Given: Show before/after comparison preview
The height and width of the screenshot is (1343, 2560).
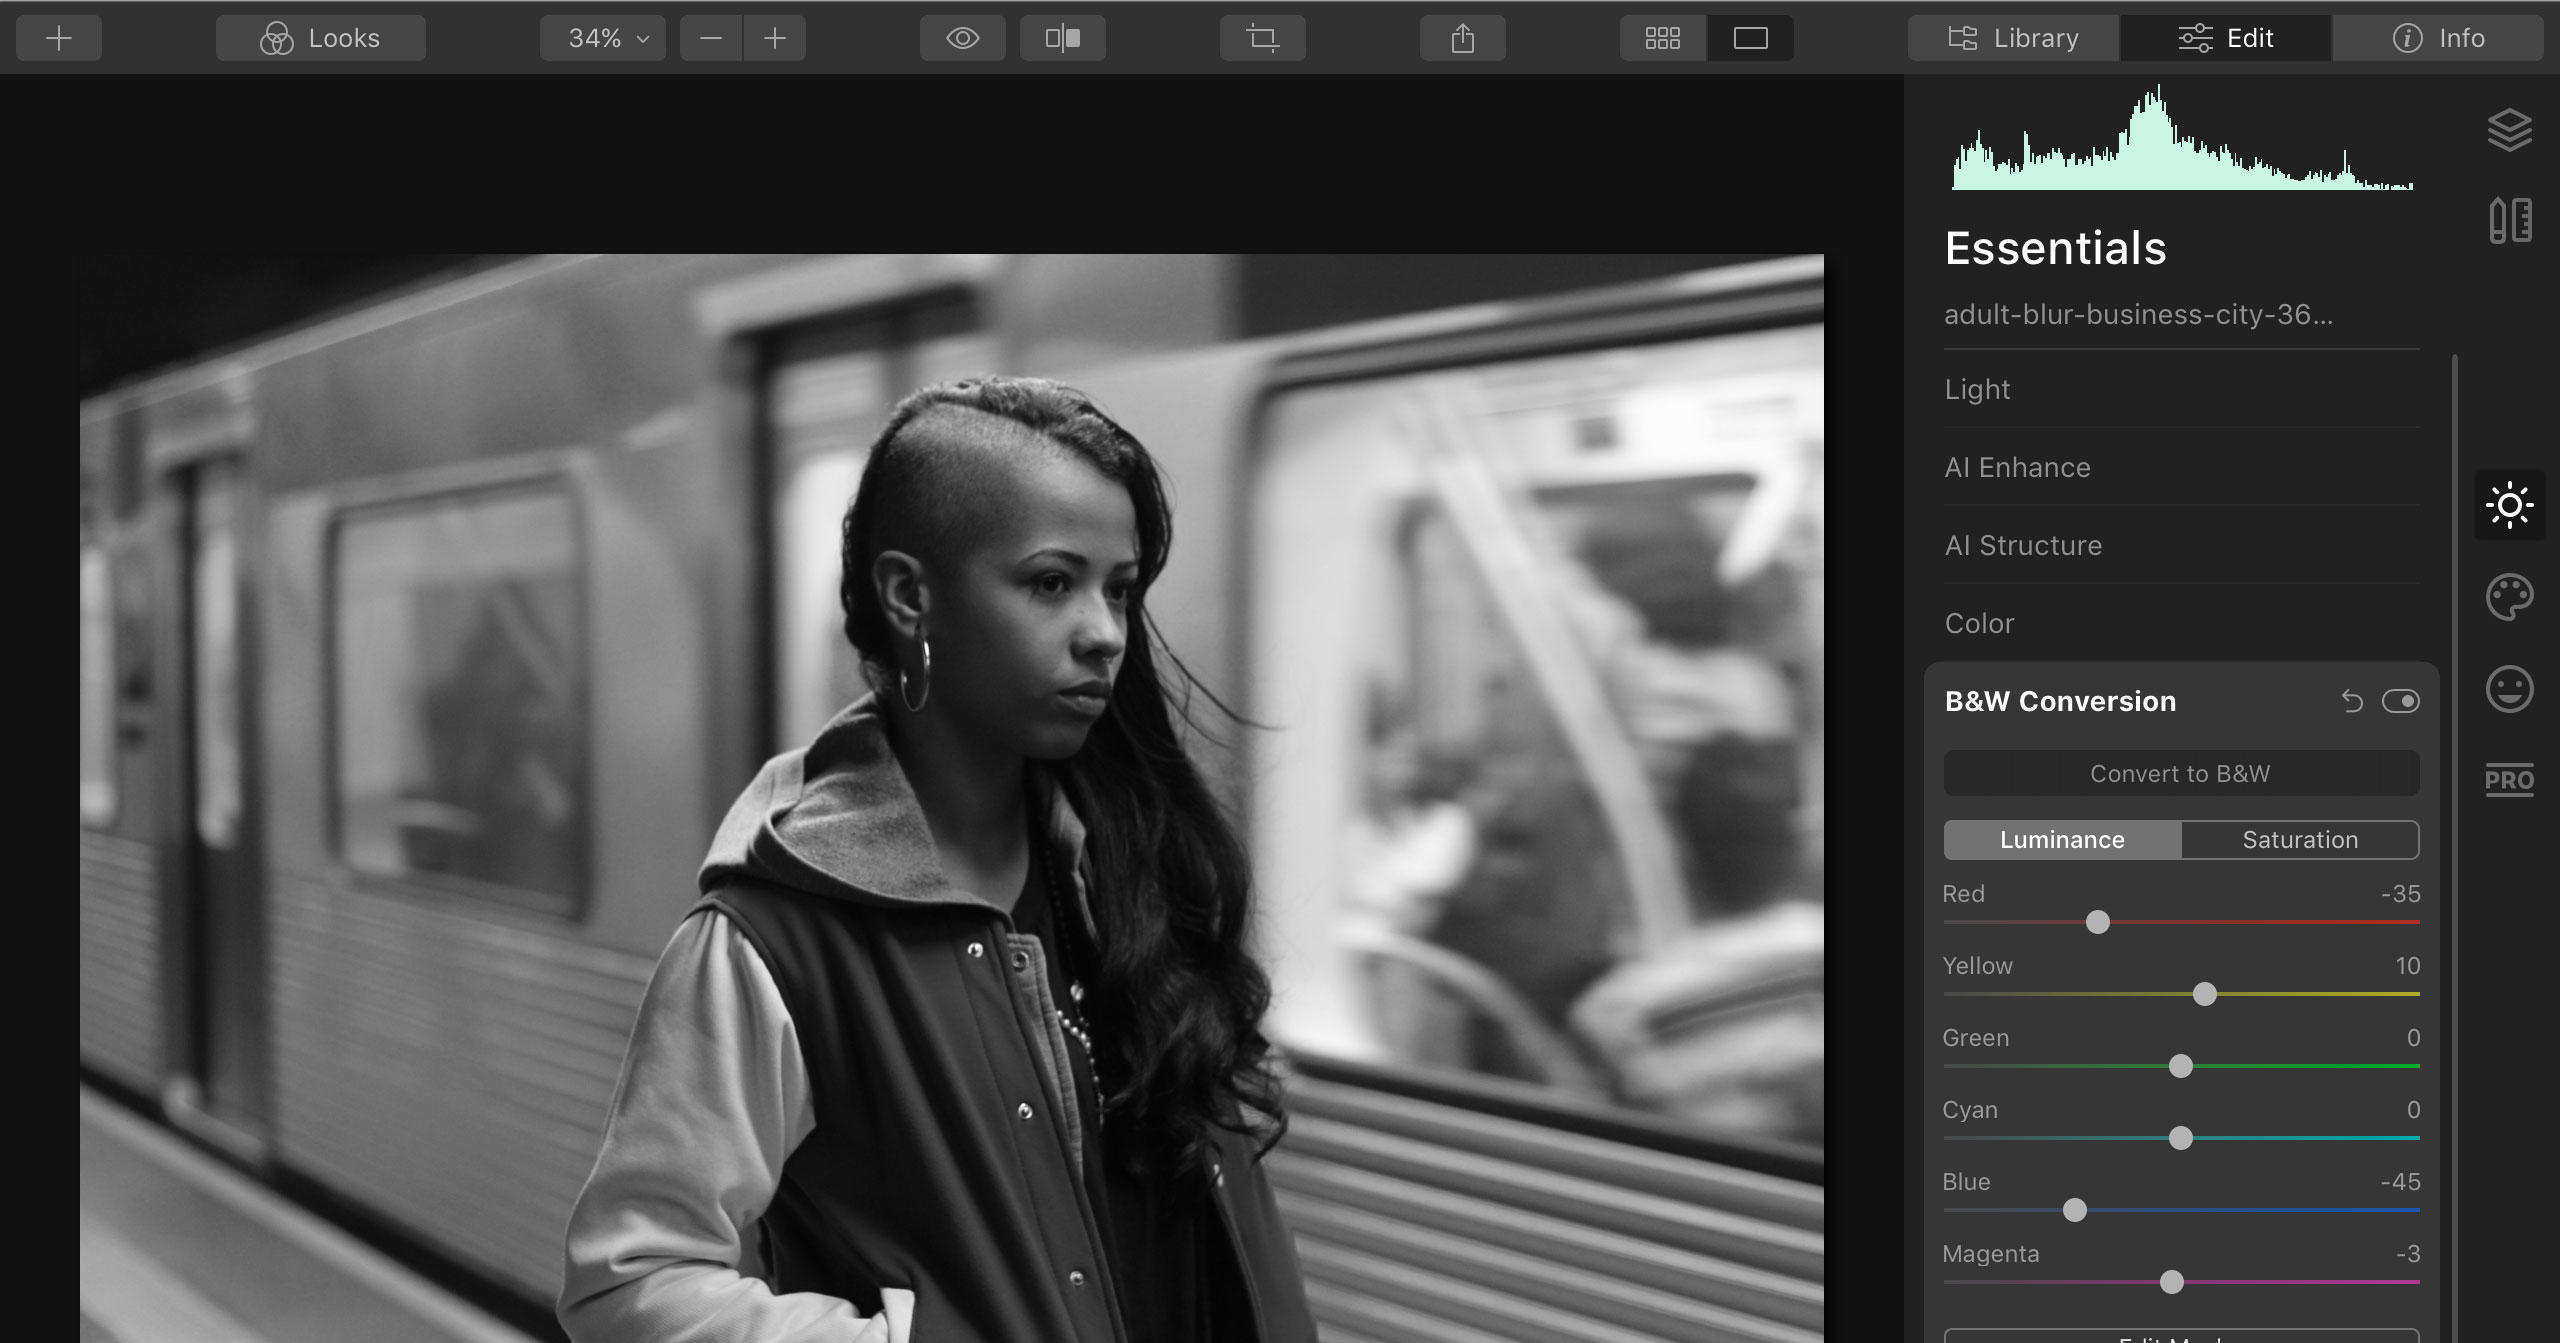Looking at the screenshot, I should (962, 38).
